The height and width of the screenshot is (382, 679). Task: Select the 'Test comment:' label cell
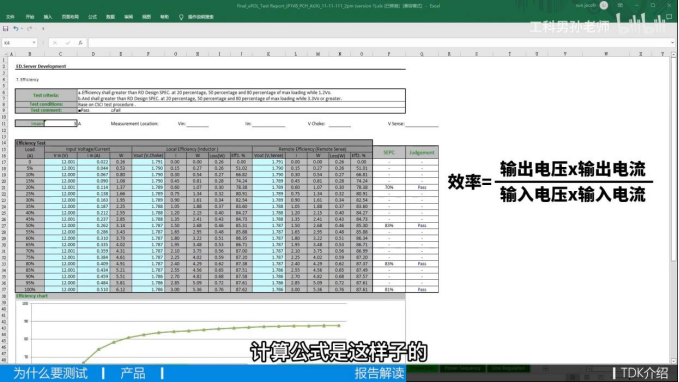[46, 110]
